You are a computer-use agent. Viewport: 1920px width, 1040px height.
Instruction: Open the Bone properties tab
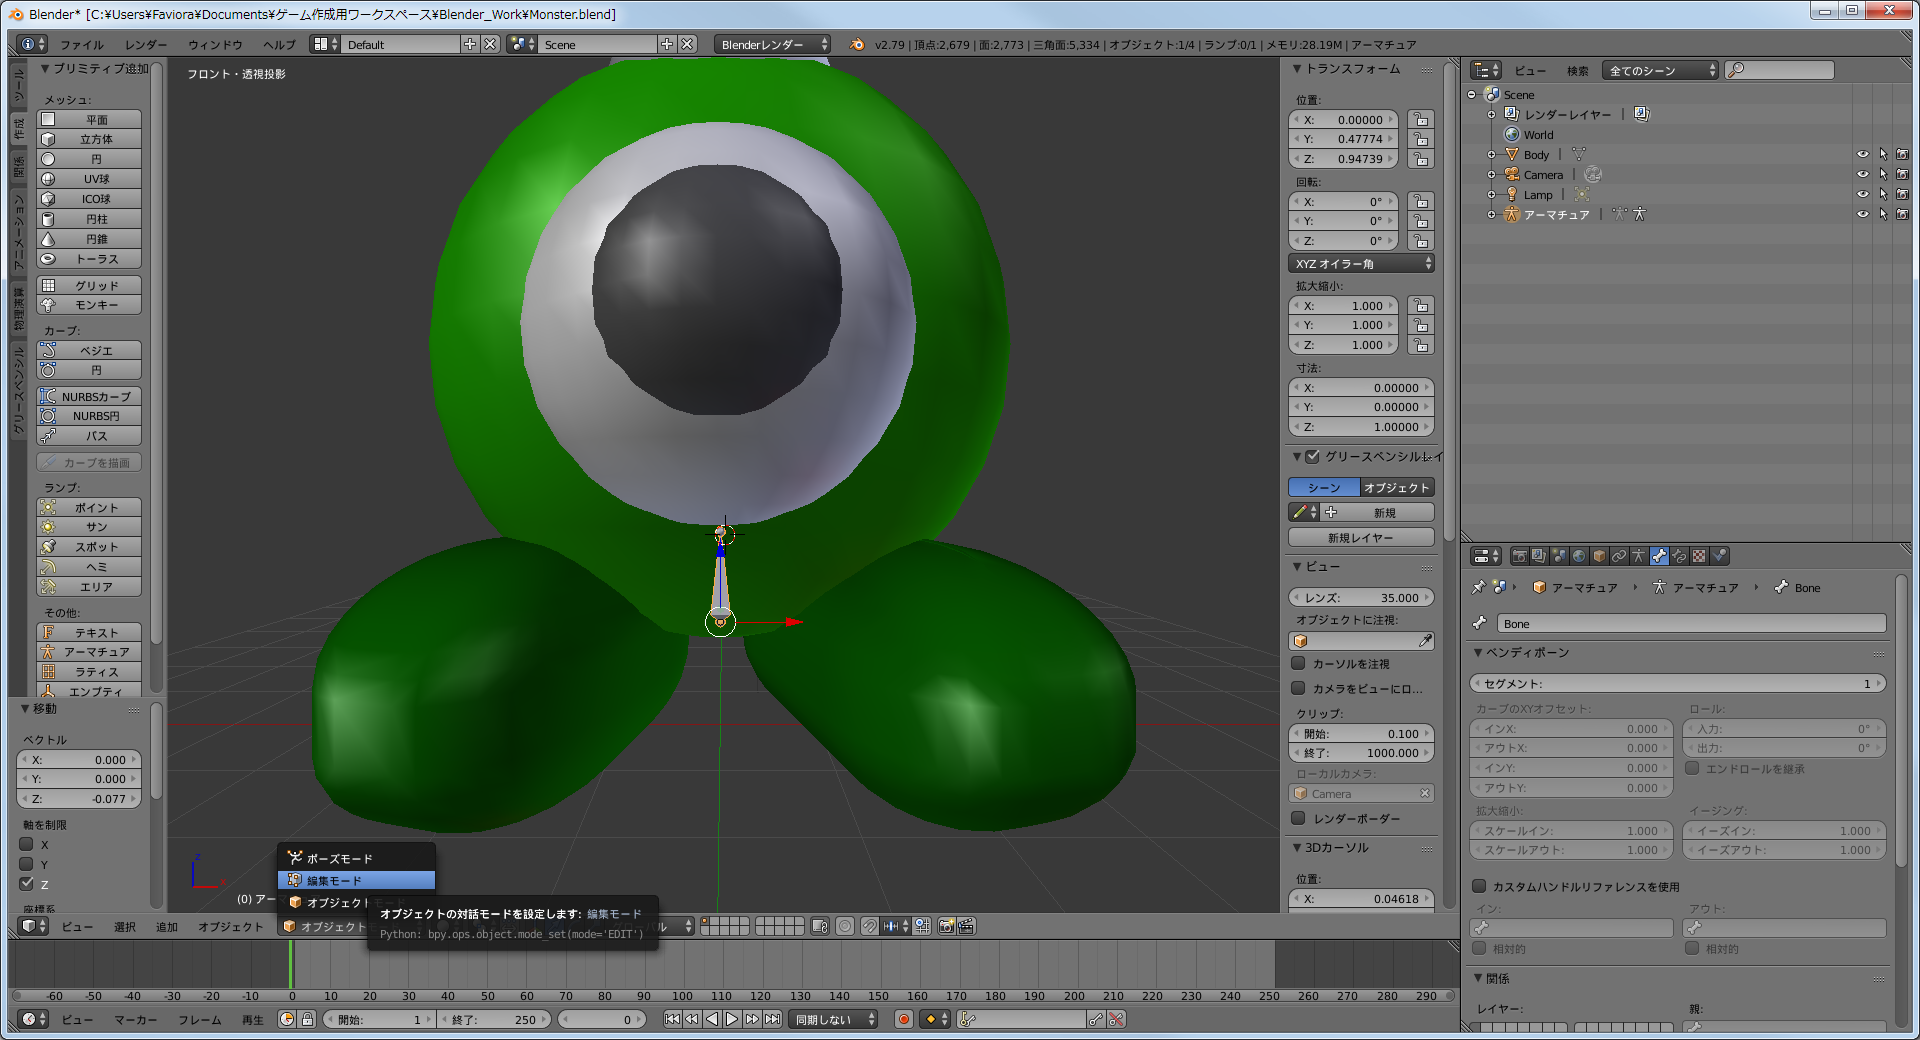click(x=1659, y=556)
